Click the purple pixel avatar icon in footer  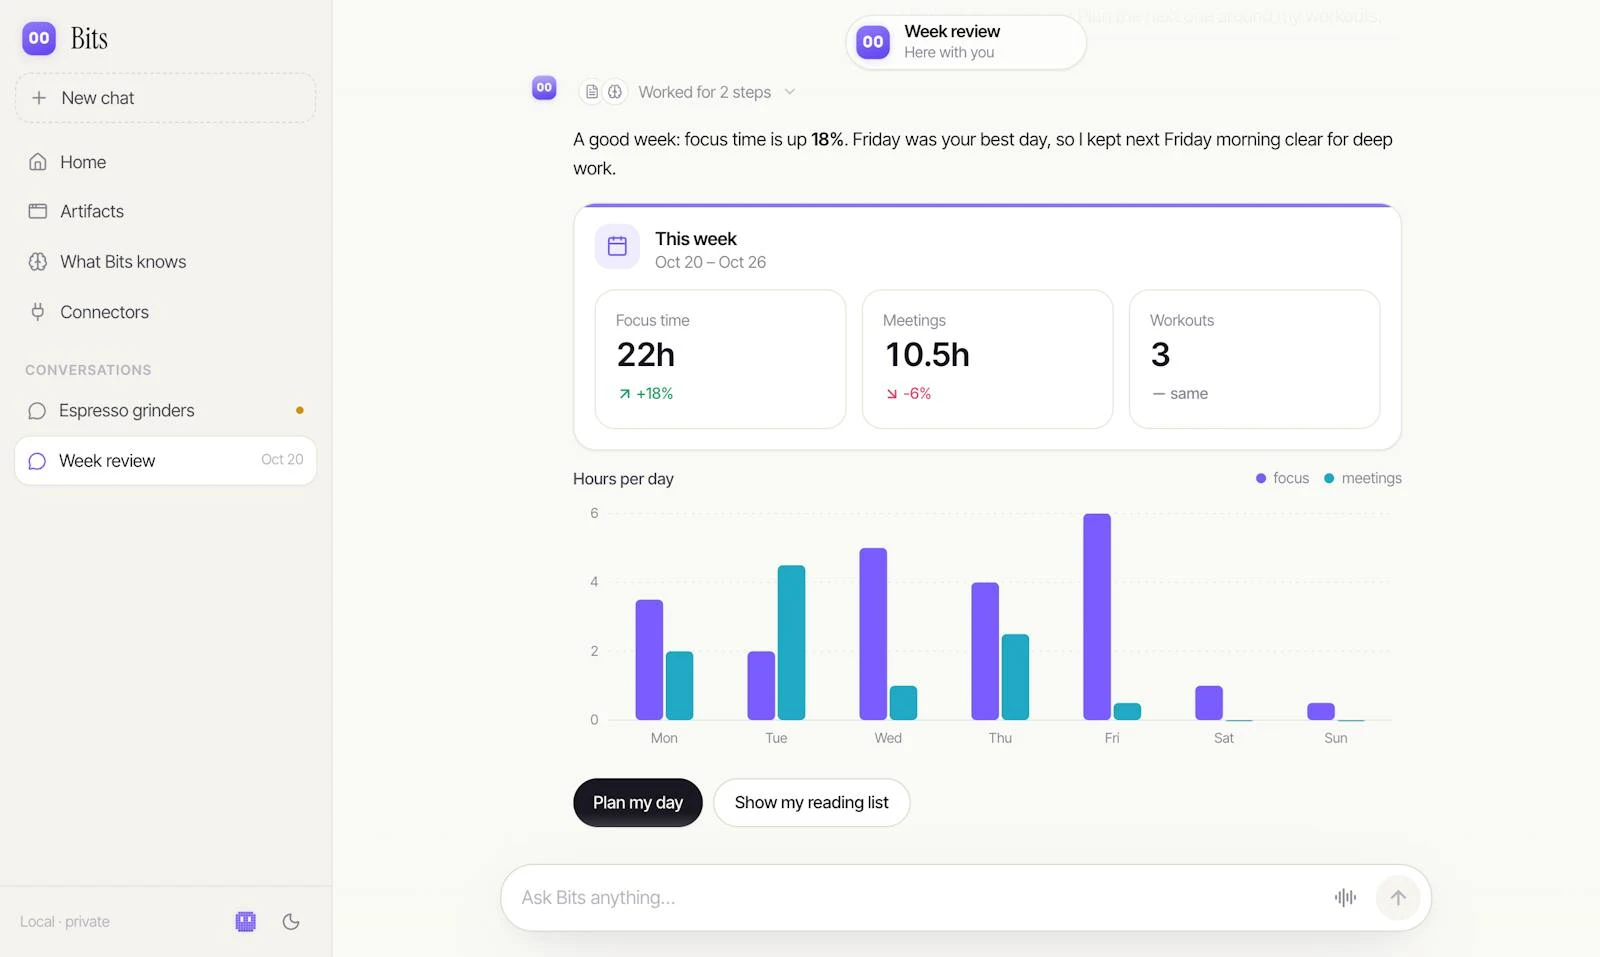tap(246, 922)
